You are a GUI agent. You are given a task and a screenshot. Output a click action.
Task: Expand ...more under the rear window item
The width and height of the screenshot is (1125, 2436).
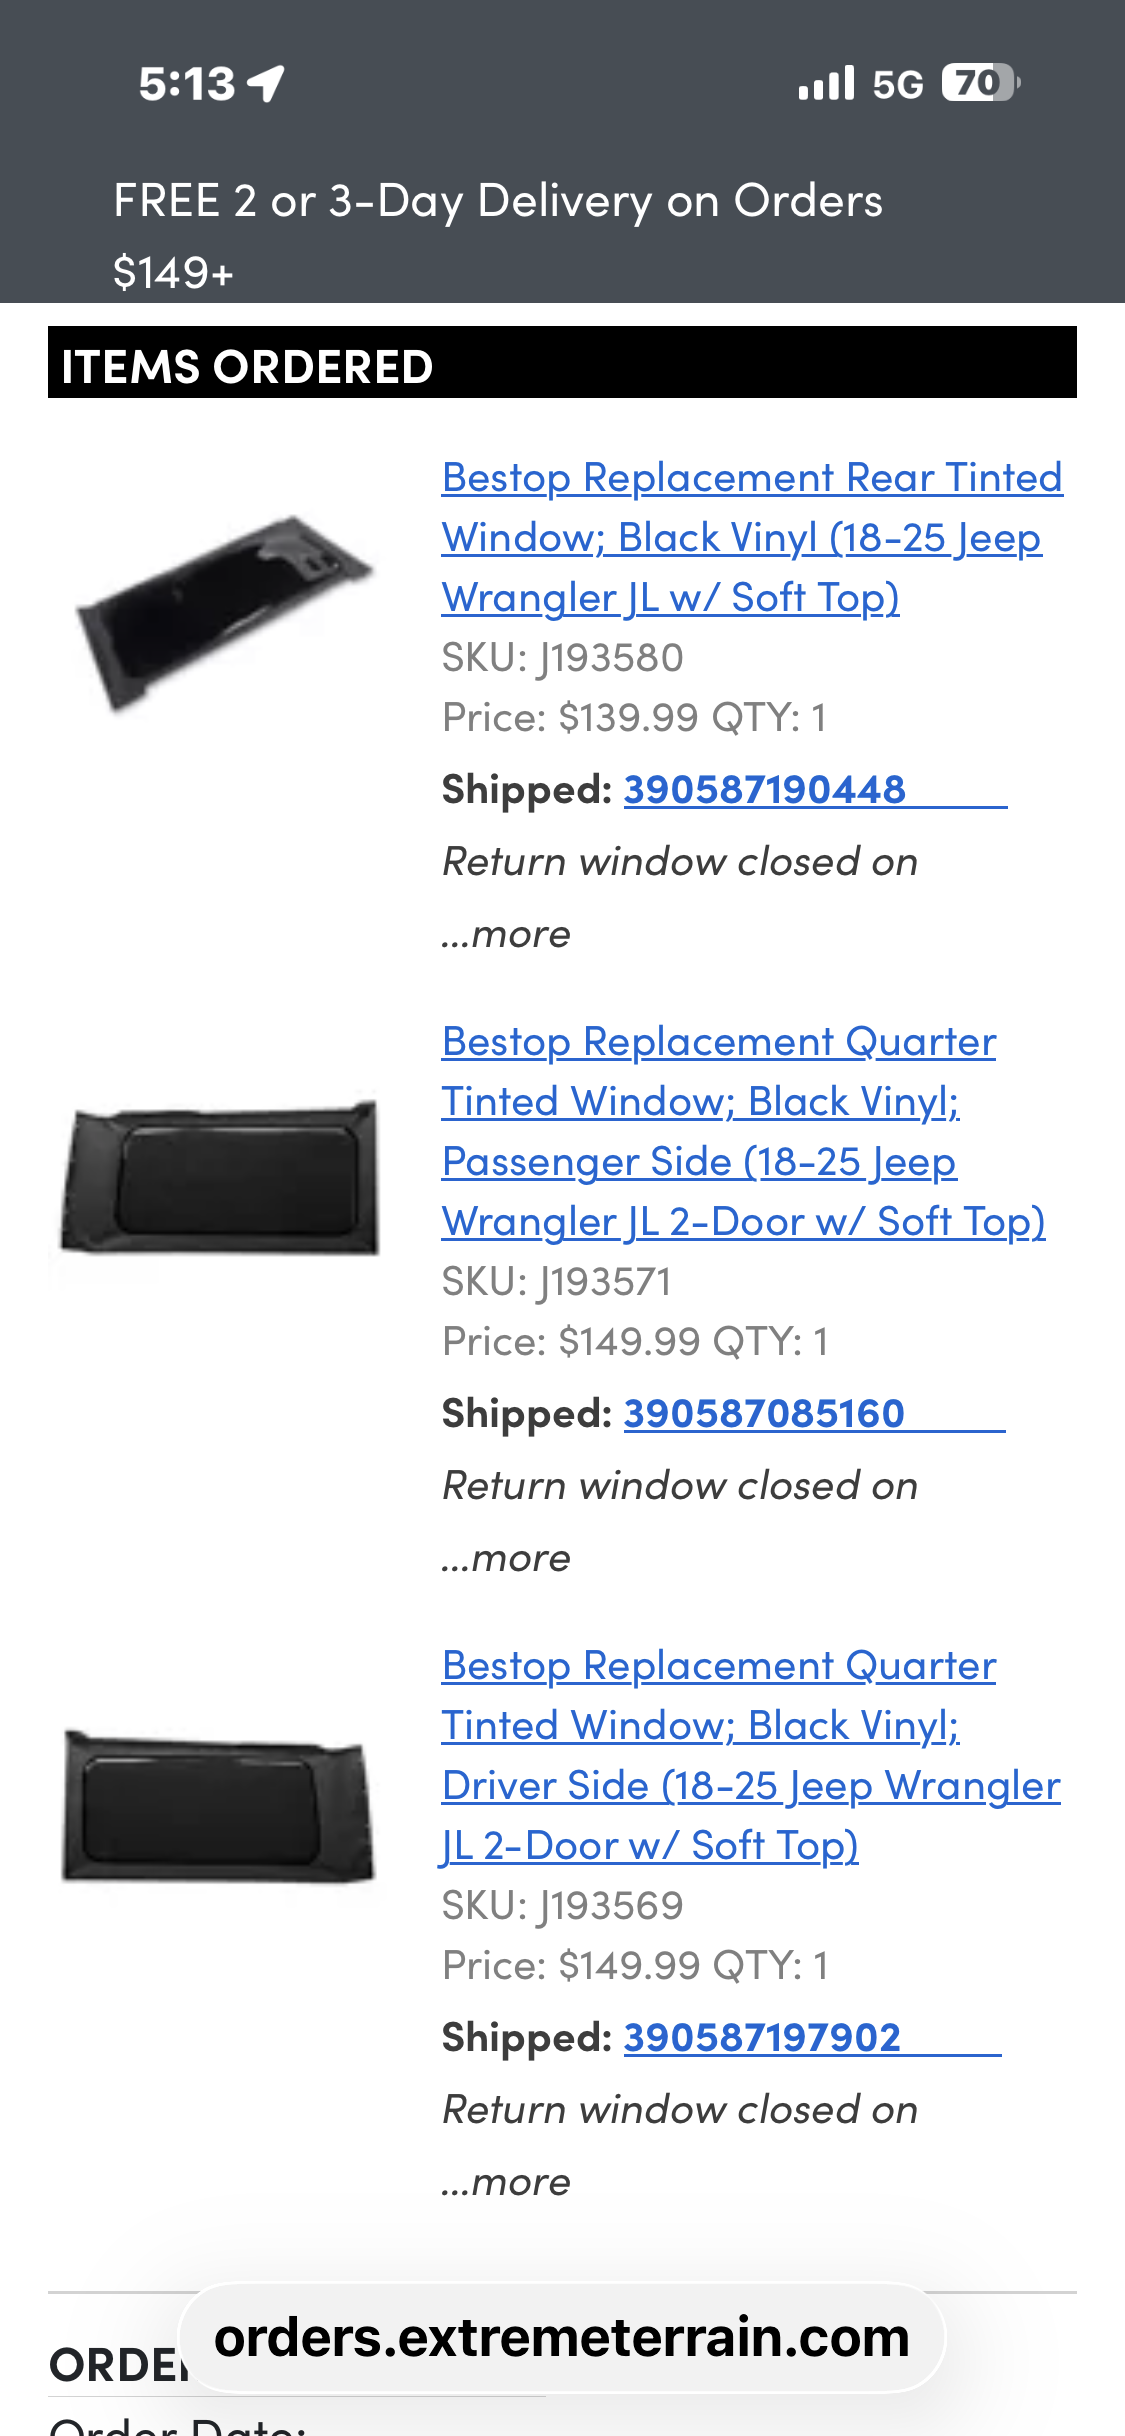click(505, 933)
